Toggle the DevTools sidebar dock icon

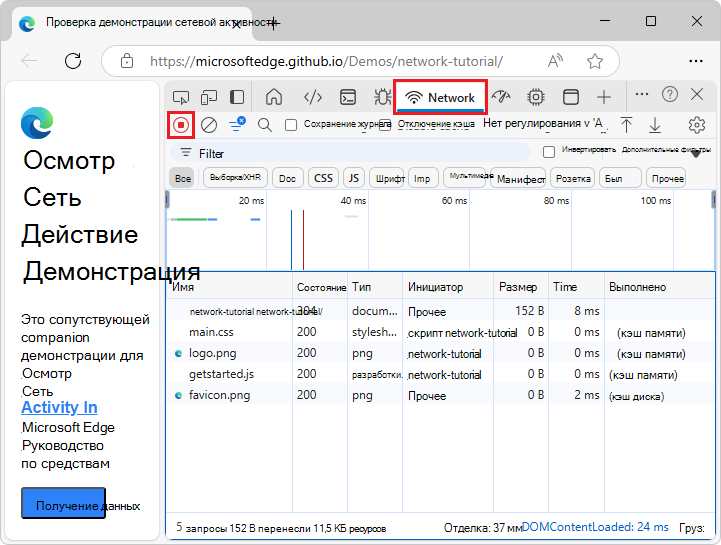click(x=237, y=97)
